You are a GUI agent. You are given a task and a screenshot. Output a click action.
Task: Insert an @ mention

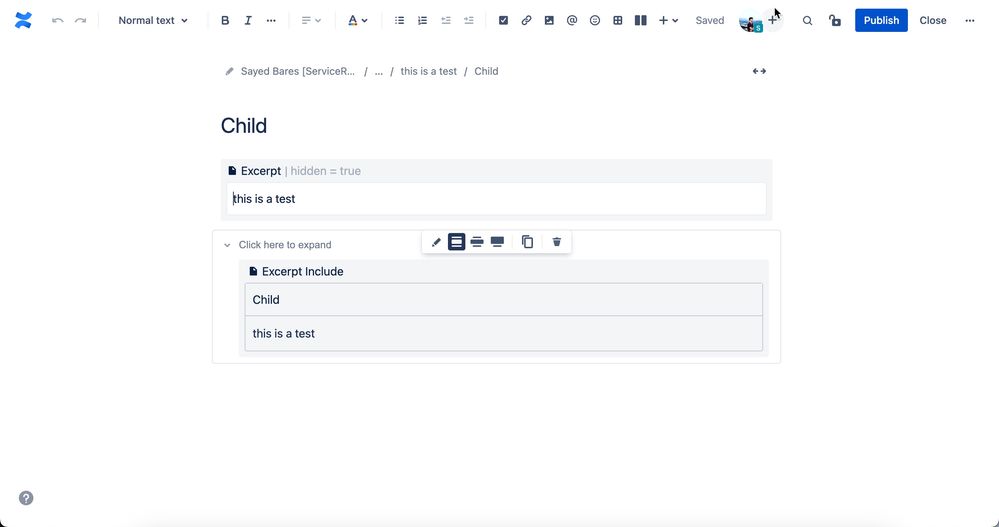pyautogui.click(x=572, y=20)
